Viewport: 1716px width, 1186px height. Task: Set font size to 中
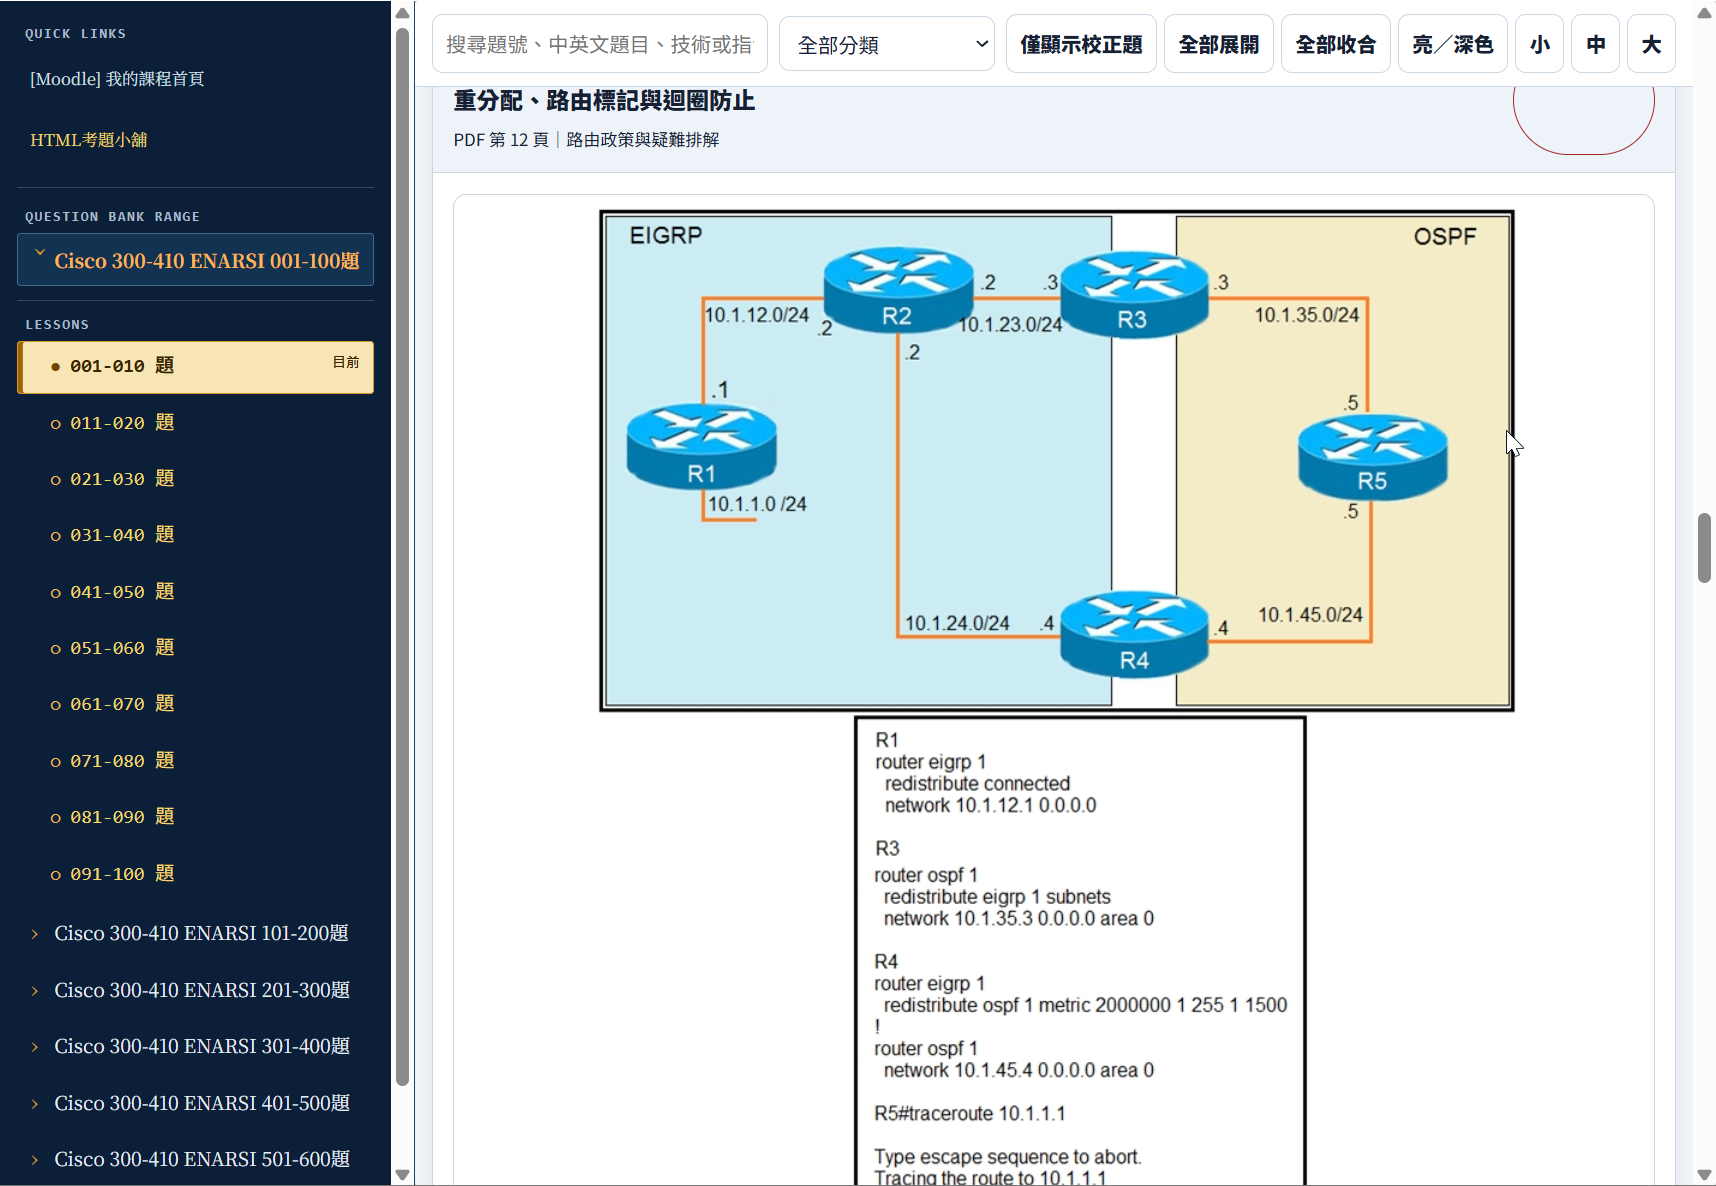click(x=1596, y=44)
